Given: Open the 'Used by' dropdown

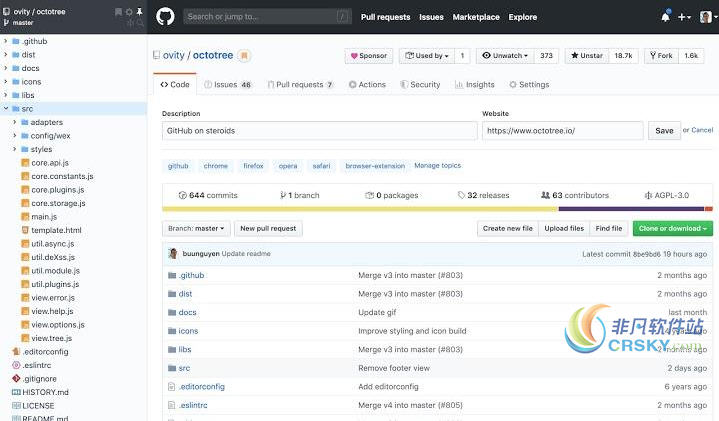Looking at the screenshot, I should pyautogui.click(x=427, y=55).
